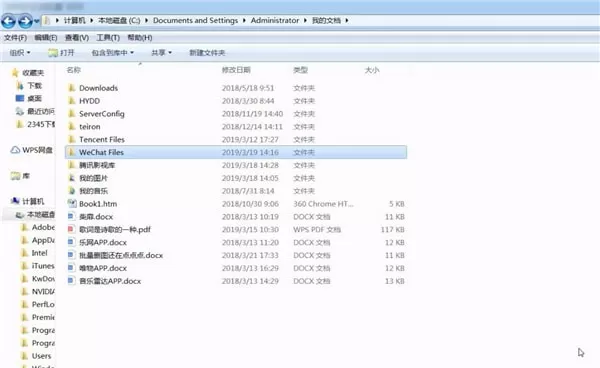Screen dimensions: 600x368
Task: Sort by the 大小 column header
Action: coord(372,70)
